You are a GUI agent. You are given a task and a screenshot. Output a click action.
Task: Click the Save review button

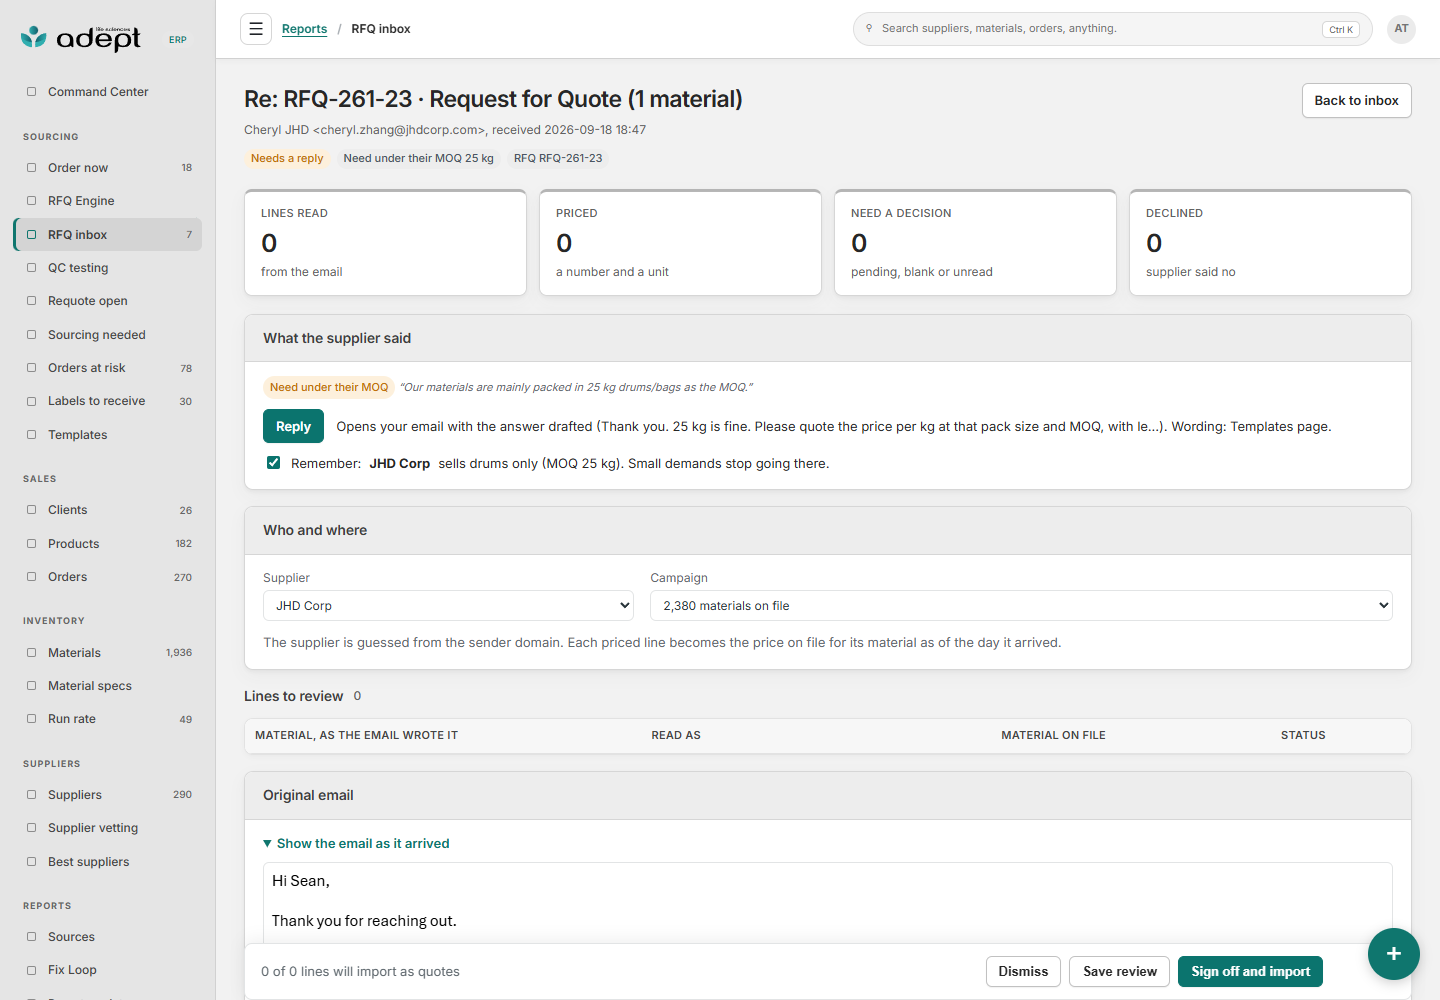1119,972
